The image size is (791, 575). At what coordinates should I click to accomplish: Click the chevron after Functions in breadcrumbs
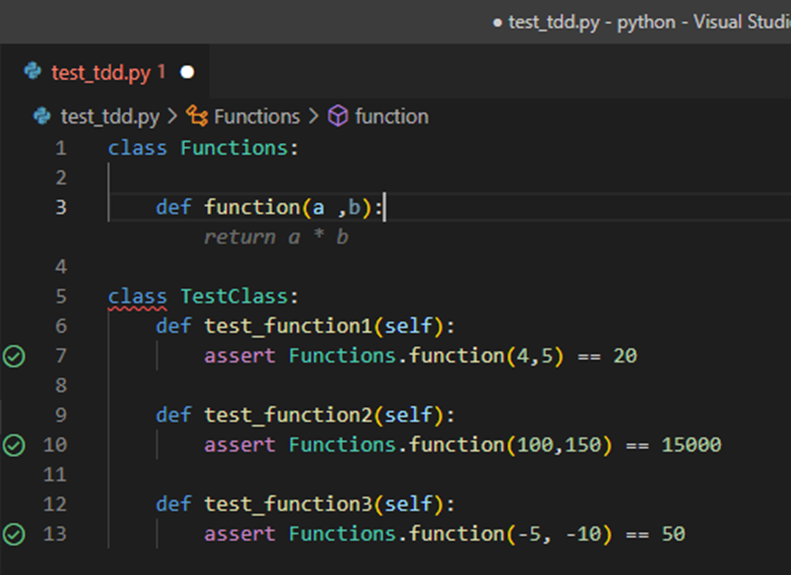click(x=314, y=117)
